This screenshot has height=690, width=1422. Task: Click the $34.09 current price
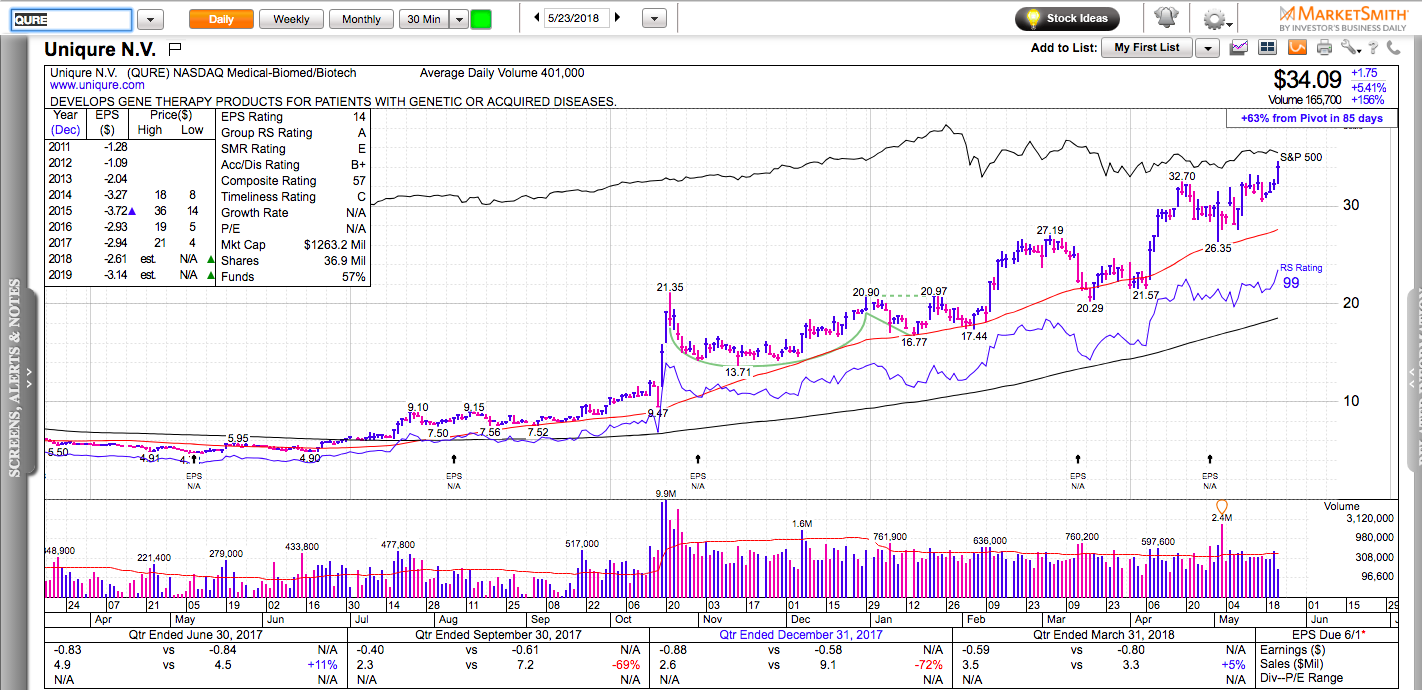(1307, 80)
